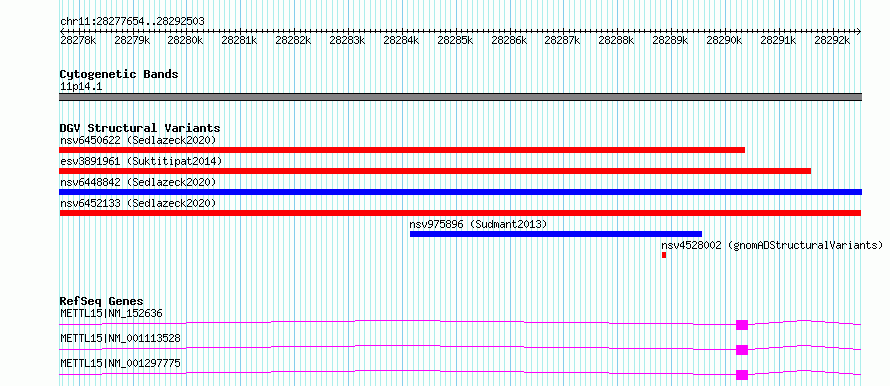Screen dimensions: 890x386
Task: Click the 28279k ruler tick label
Action: pos(132,40)
